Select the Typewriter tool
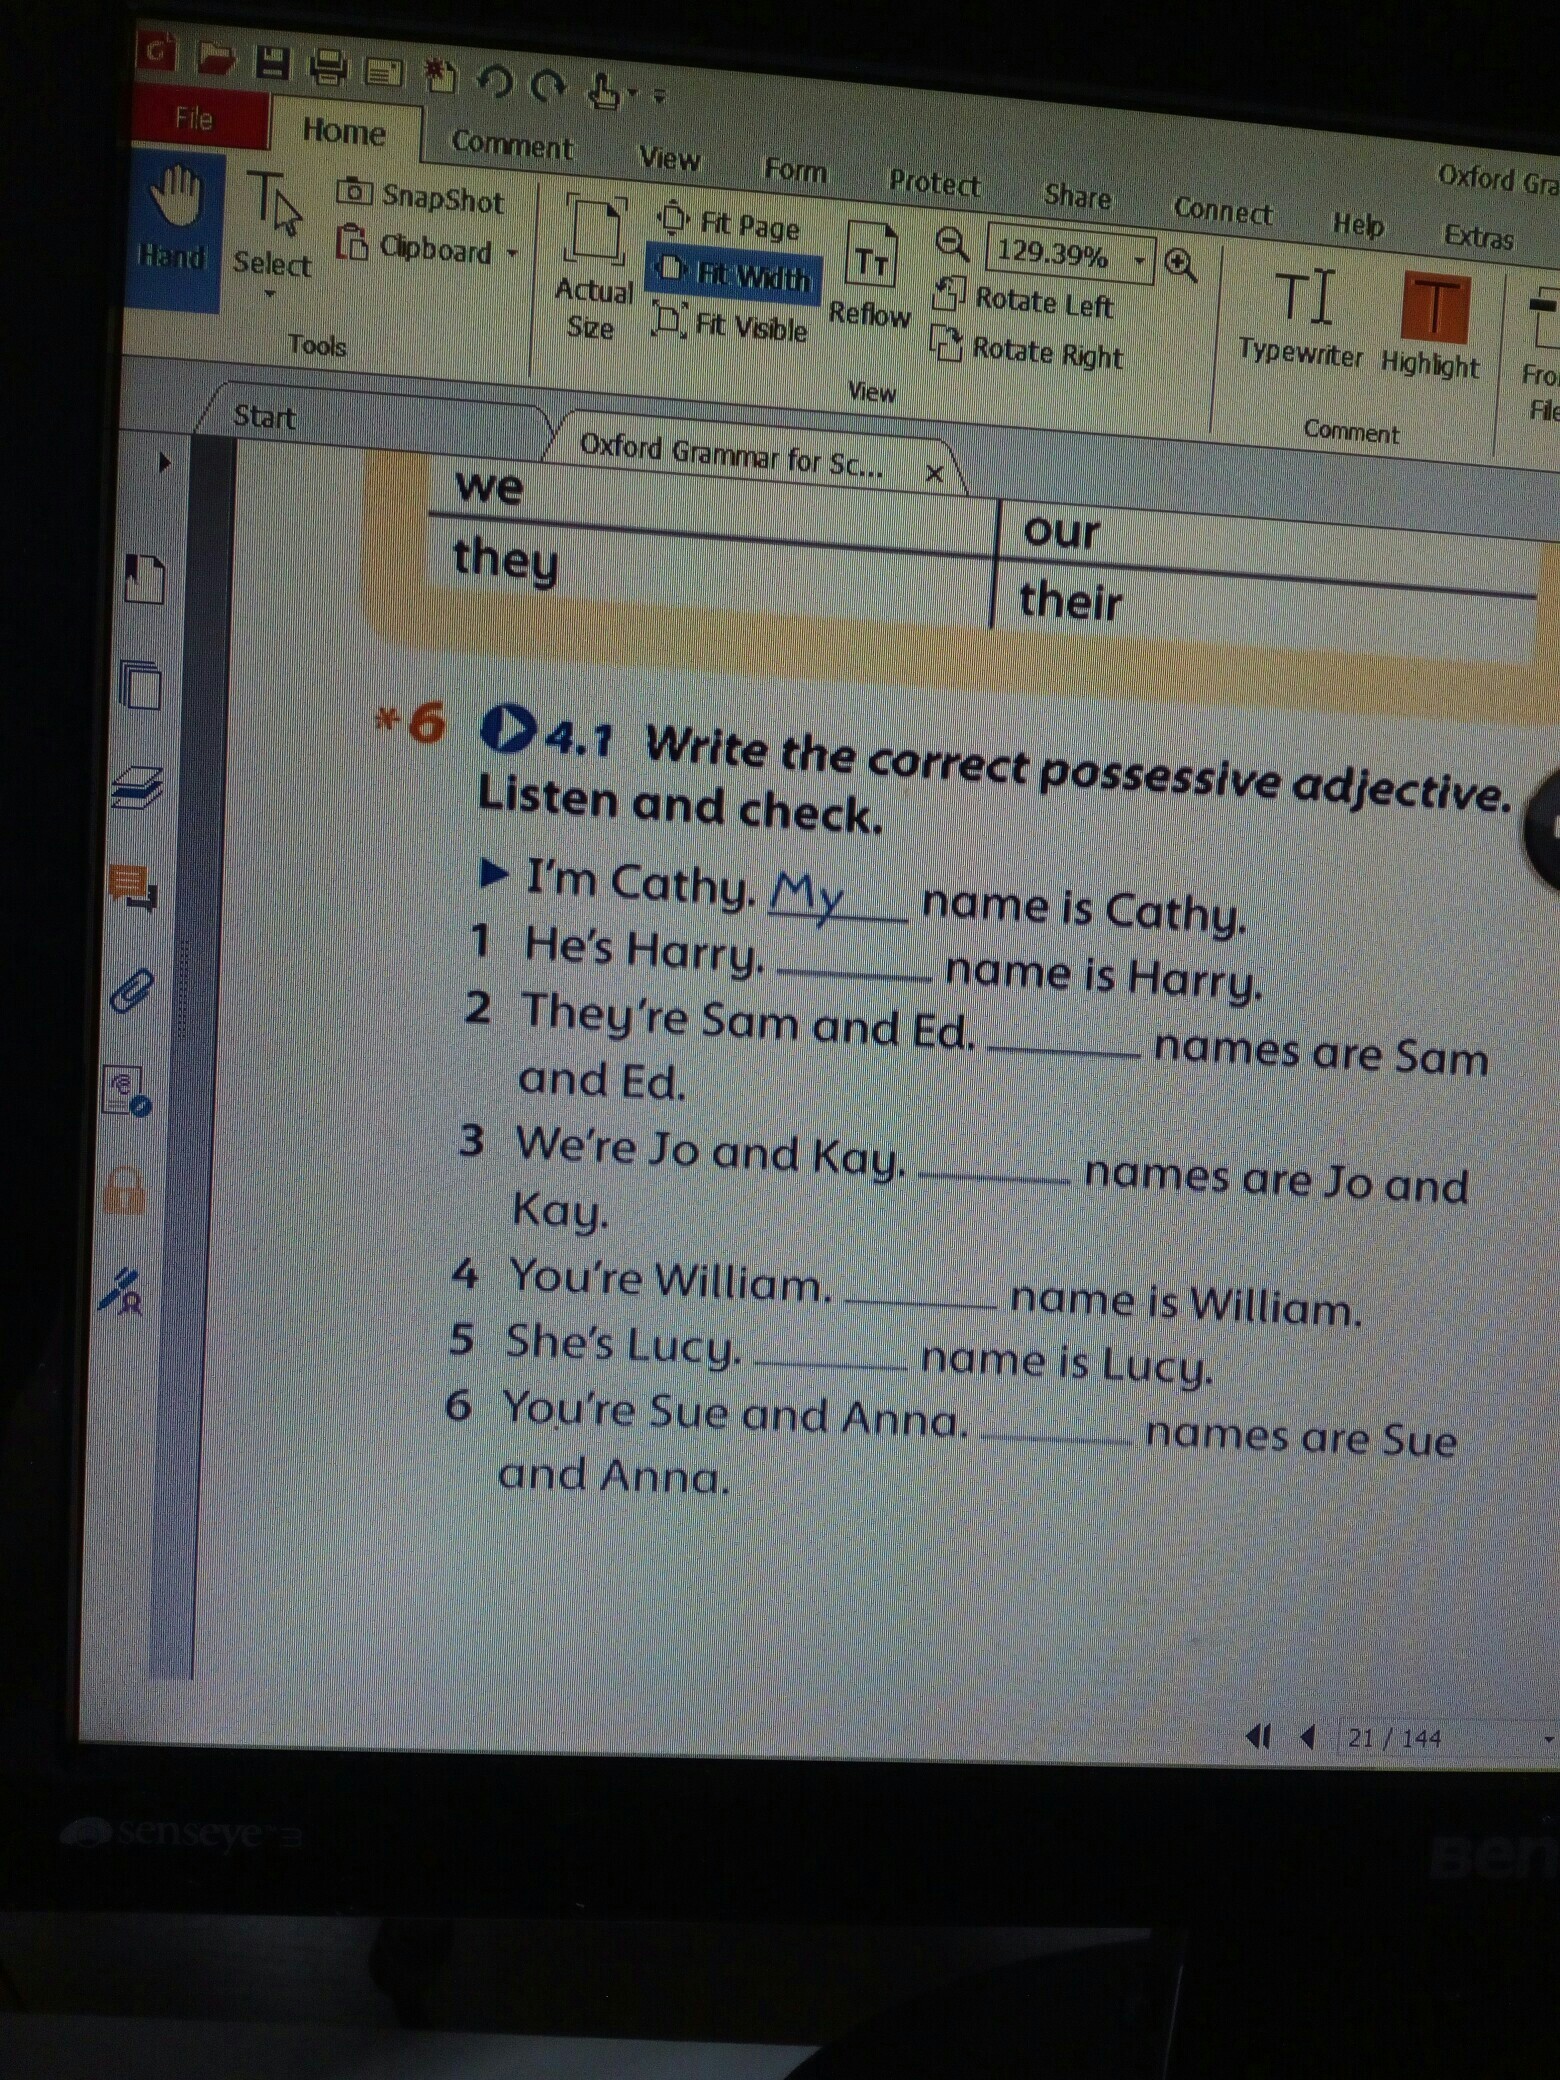Viewport: 1560px width, 2080px height. pyautogui.click(x=1300, y=317)
